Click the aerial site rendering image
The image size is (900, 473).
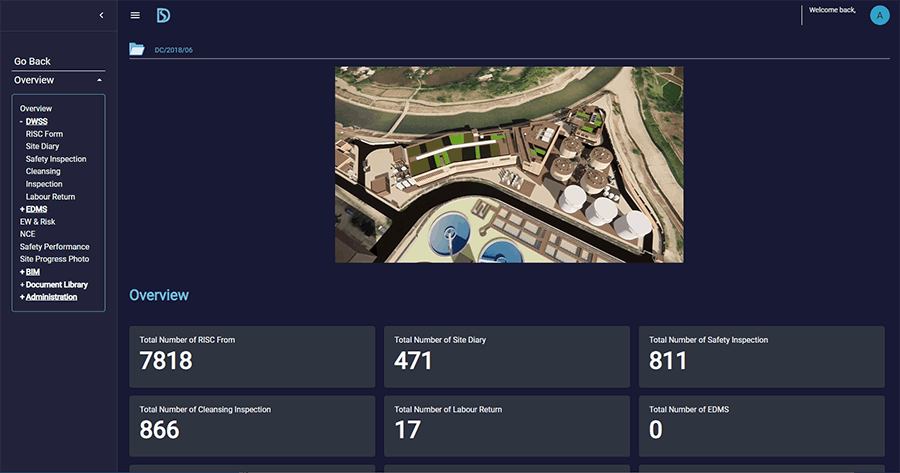coord(509,165)
